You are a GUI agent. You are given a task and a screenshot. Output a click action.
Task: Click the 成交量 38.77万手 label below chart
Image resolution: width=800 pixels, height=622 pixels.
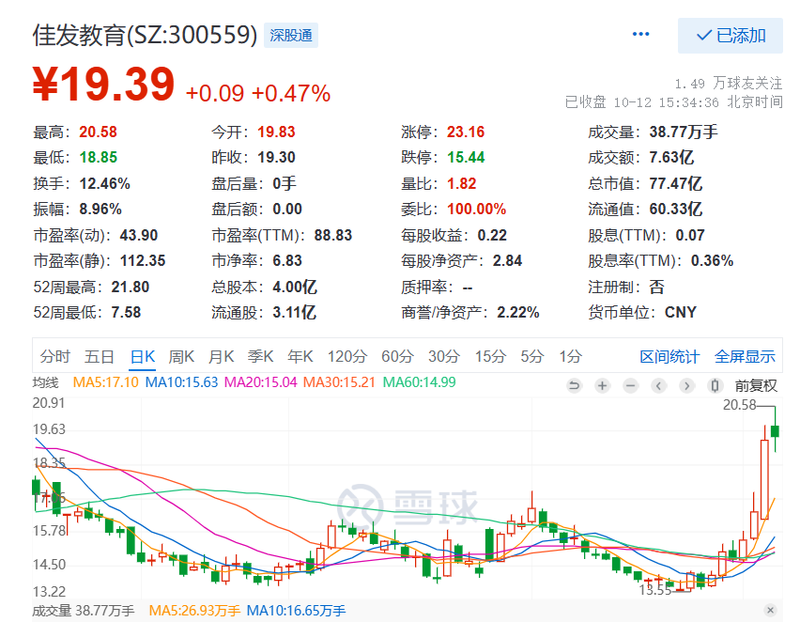(83, 610)
